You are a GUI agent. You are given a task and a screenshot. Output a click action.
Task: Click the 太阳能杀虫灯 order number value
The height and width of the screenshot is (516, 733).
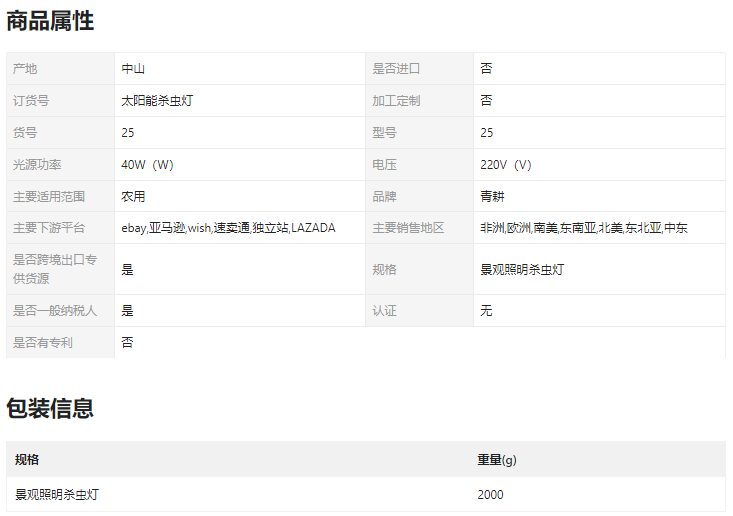click(x=153, y=101)
